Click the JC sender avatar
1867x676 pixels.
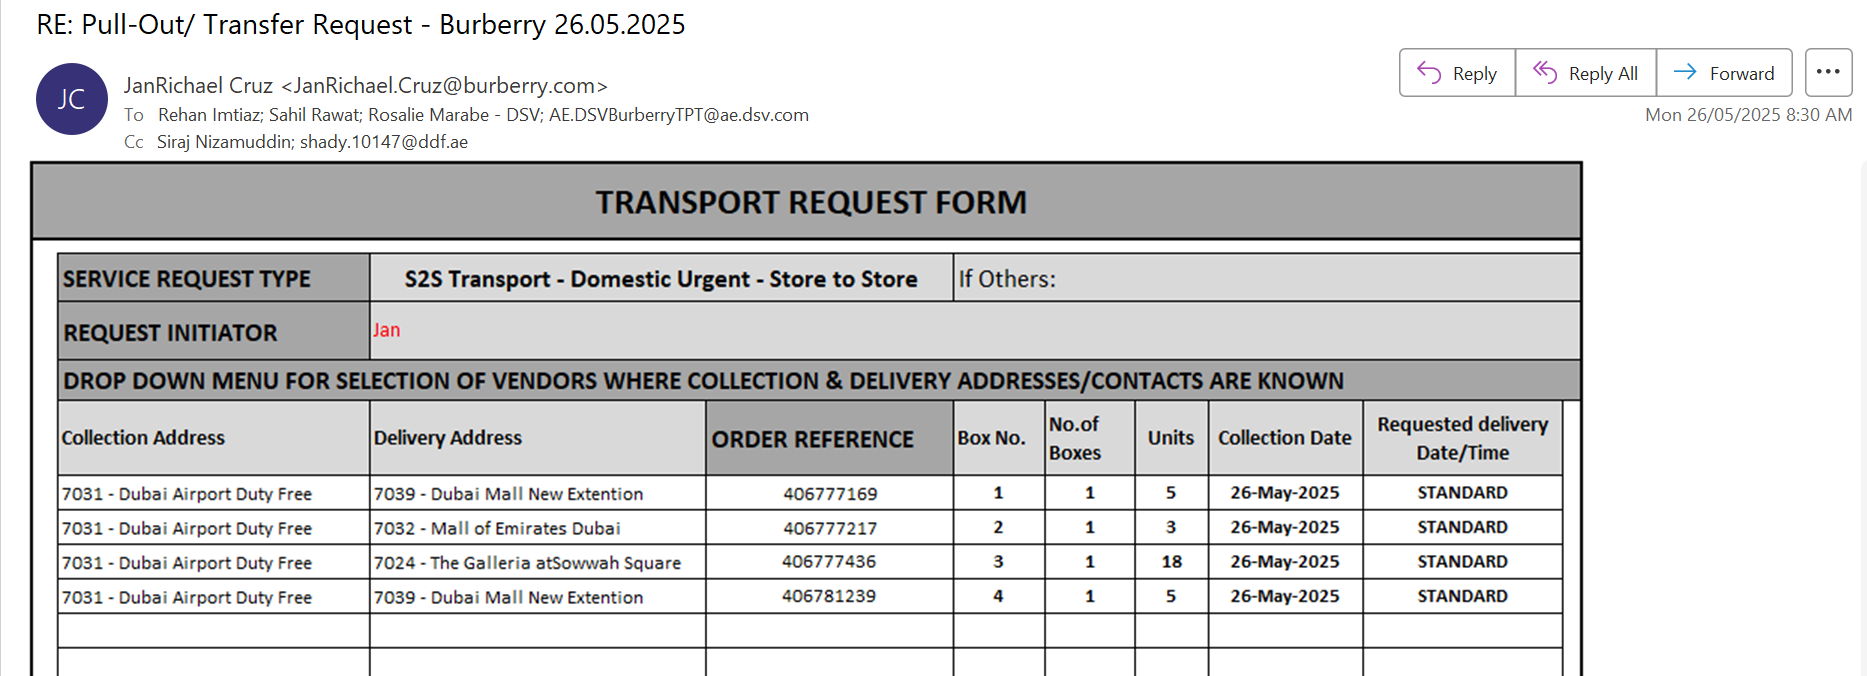pyautogui.click(x=72, y=99)
